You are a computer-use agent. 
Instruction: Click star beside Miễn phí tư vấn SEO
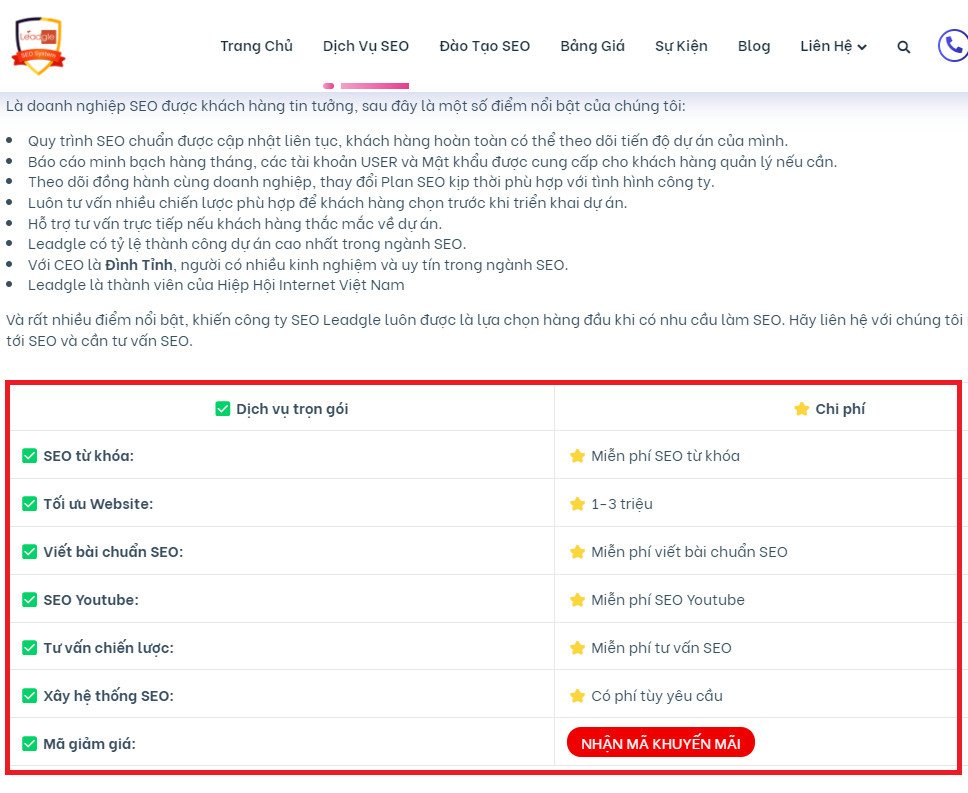[x=577, y=648]
